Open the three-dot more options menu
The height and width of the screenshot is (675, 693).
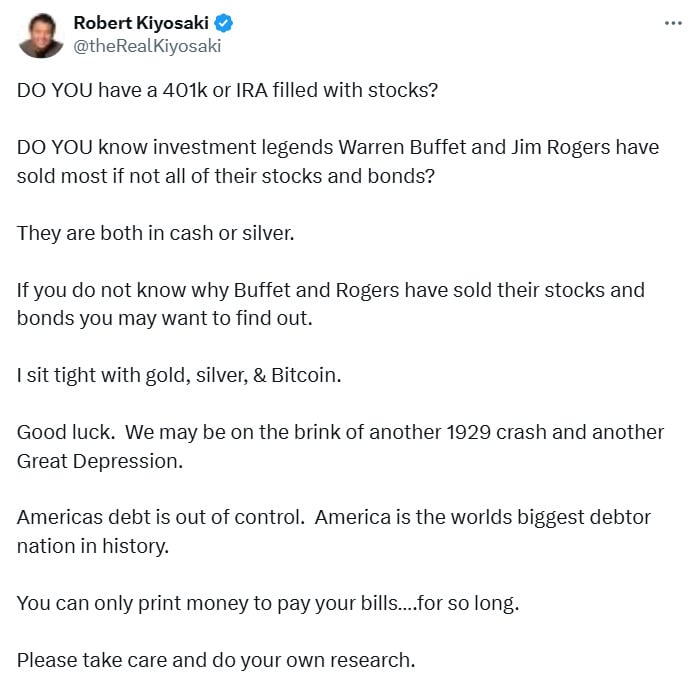(x=673, y=23)
